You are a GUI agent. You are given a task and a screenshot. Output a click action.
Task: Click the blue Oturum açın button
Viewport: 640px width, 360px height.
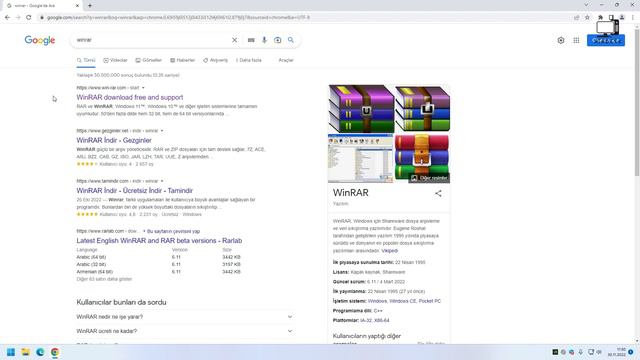pyautogui.click(x=606, y=40)
